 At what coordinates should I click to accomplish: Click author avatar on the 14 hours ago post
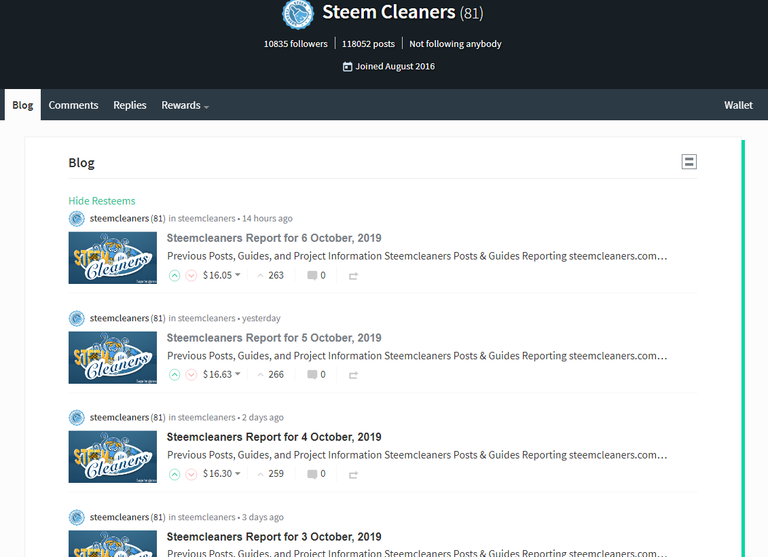[x=76, y=218]
